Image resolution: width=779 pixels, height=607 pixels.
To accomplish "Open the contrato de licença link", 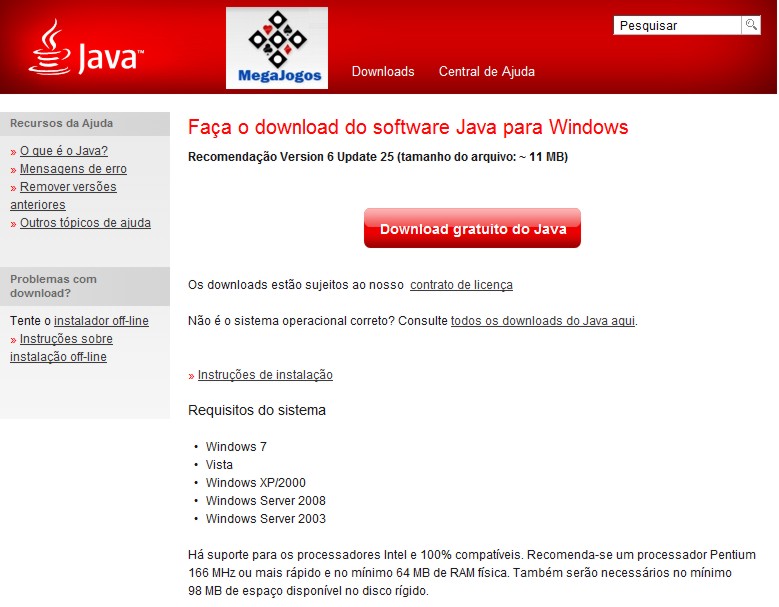I will pyautogui.click(x=461, y=285).
